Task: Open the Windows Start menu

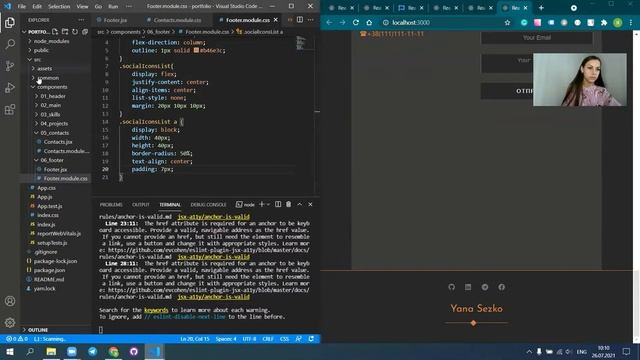Action: (x=9, y=351)
